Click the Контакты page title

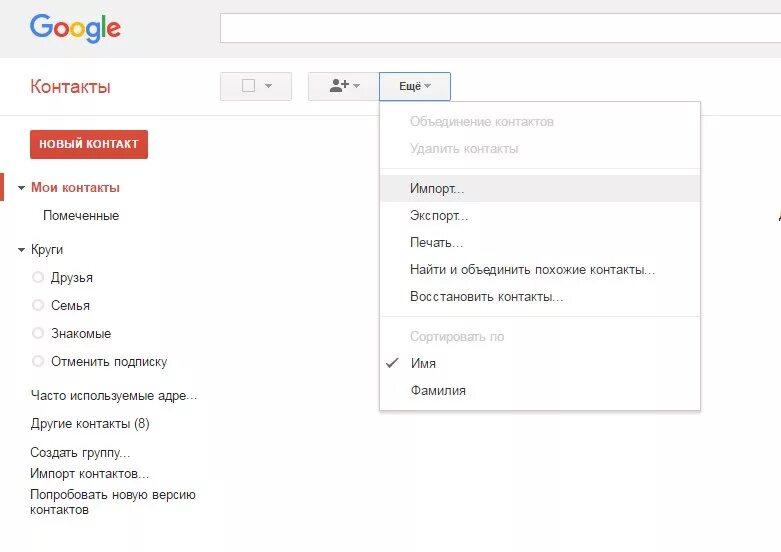[x=70, y=86]
